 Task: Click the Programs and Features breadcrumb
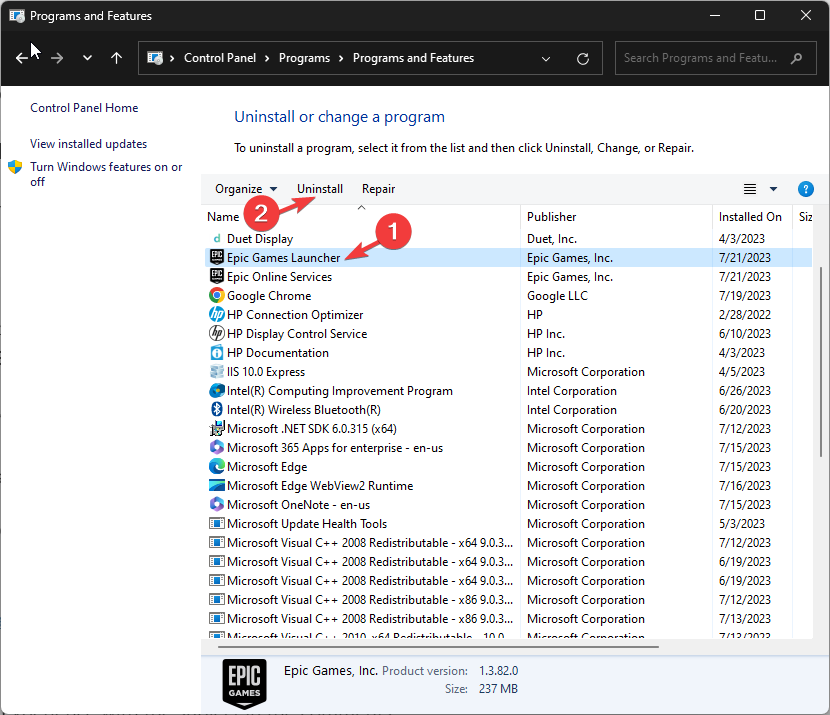[413, 58]
